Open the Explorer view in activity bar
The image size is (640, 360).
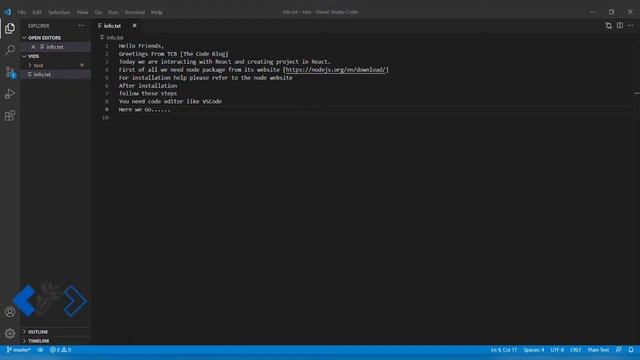(10, 28)
